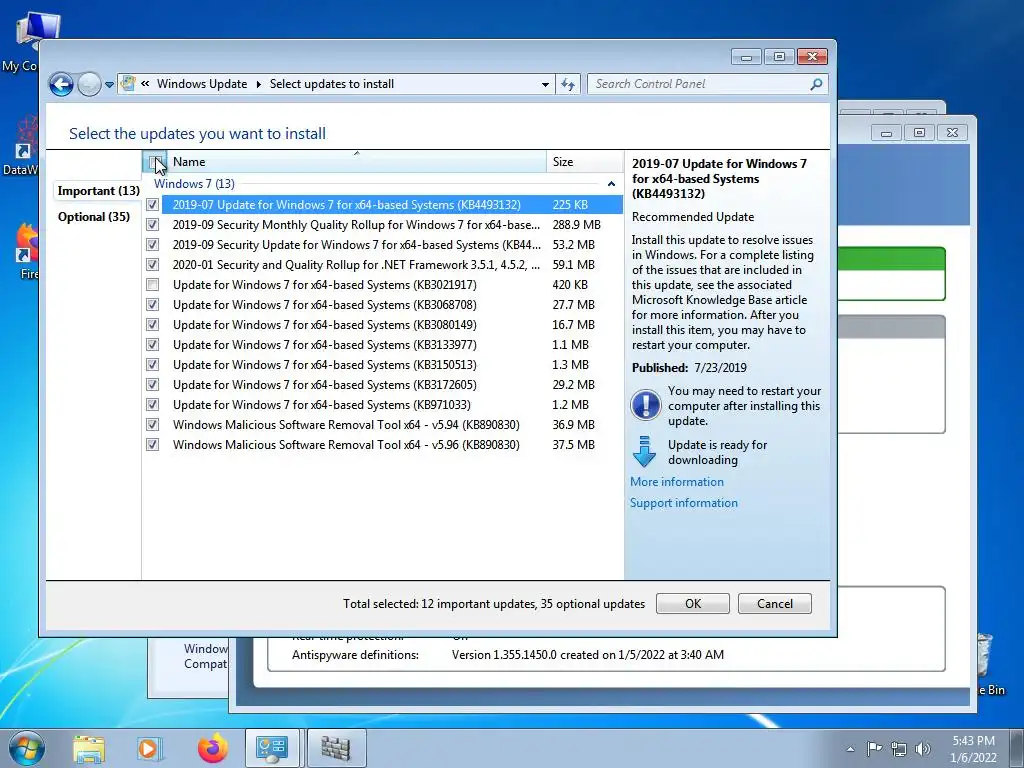The image size is (1024, 768).
Task: Launch Firefox from the taskbar
Action: click(x=212, y=748)
